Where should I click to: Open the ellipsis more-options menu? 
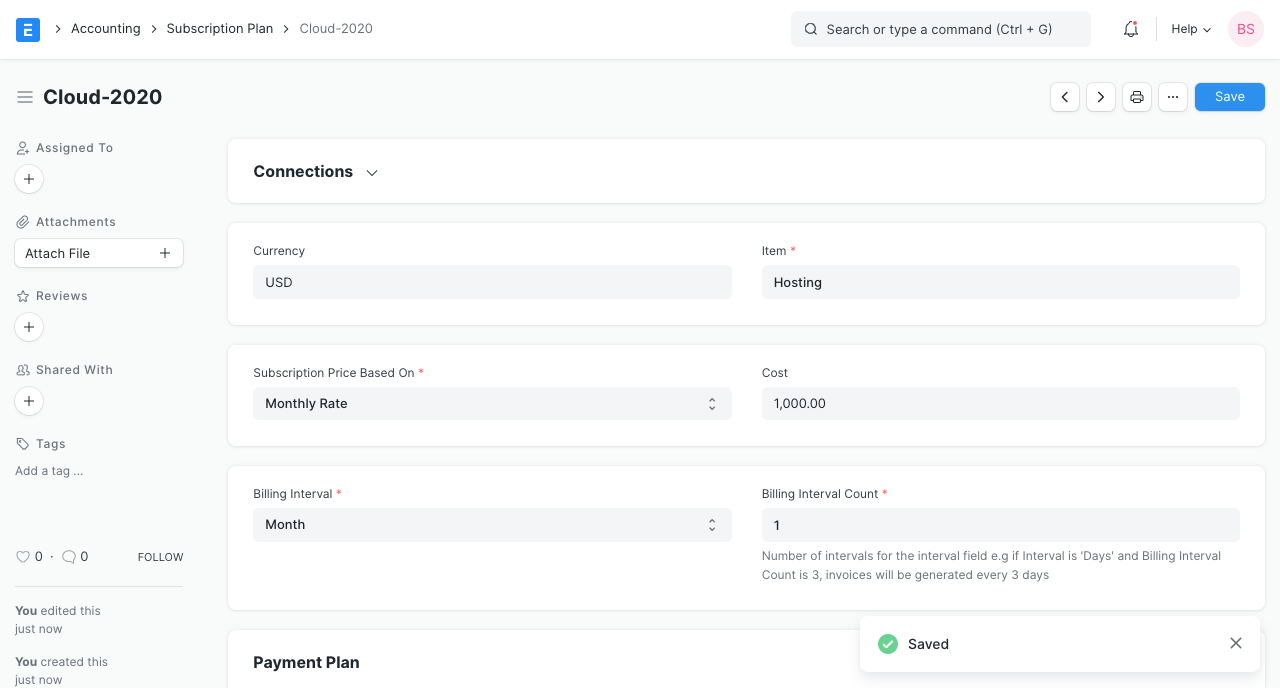tap(1172, 96)
